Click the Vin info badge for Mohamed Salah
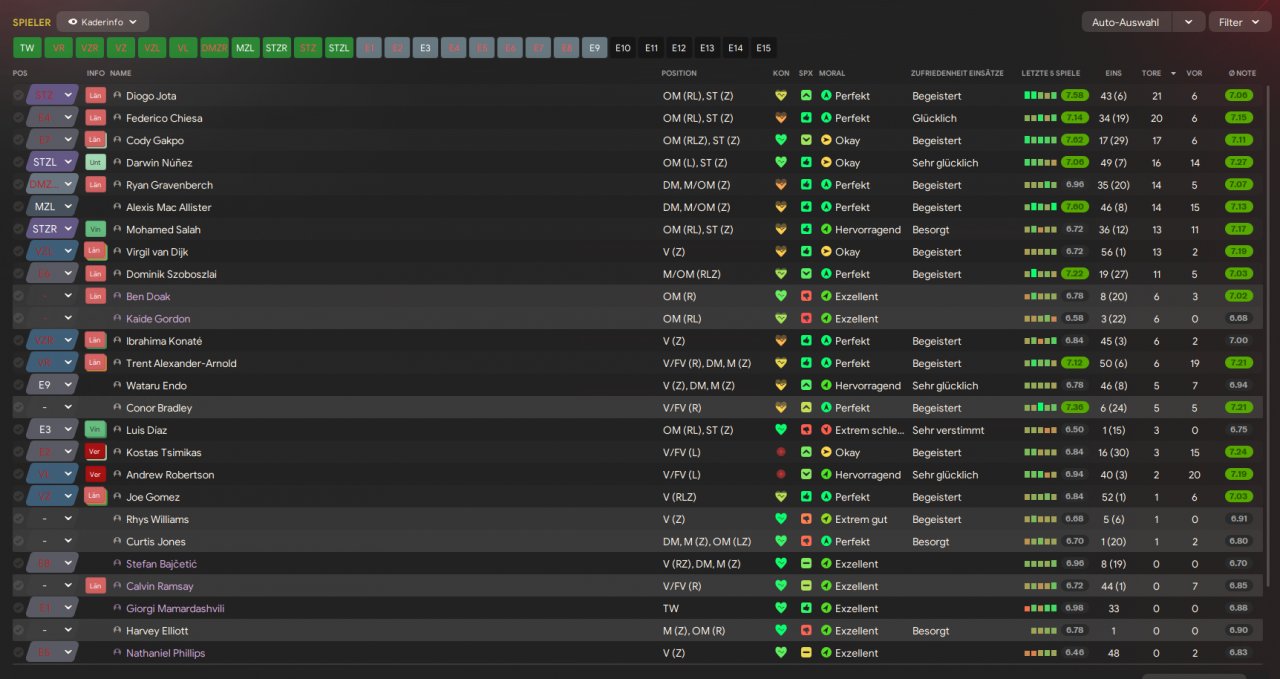This screenshot has height=679, width=1280. 96,230
